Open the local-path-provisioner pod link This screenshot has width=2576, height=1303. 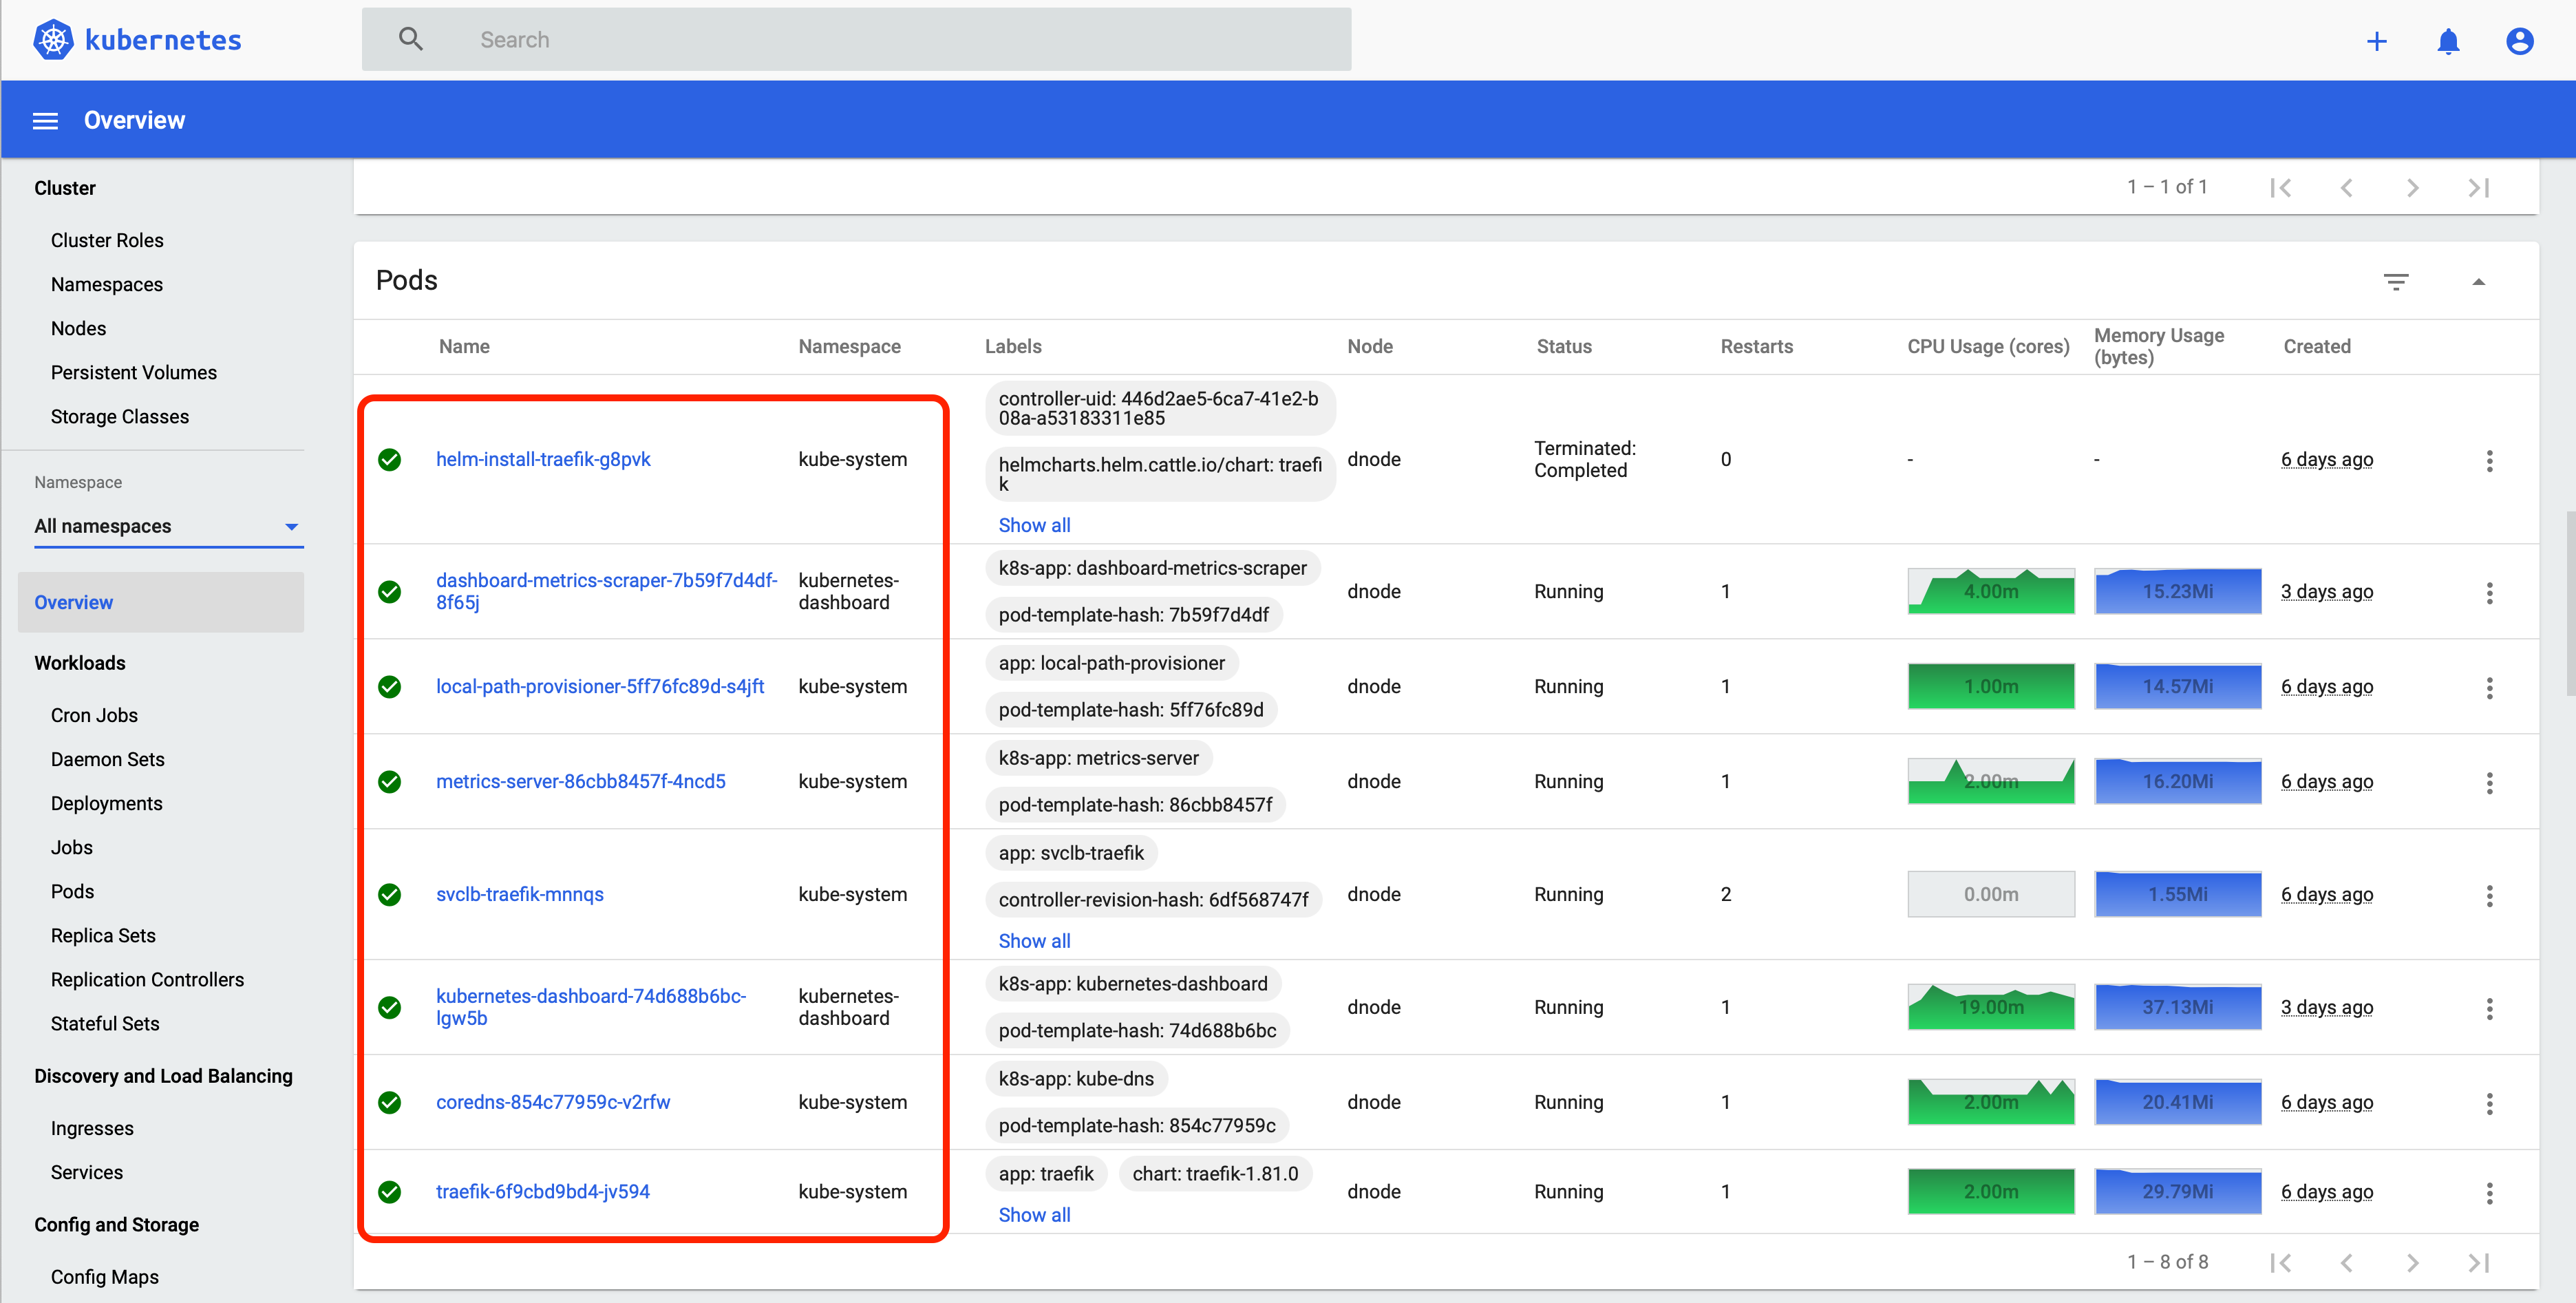[600, 686]
